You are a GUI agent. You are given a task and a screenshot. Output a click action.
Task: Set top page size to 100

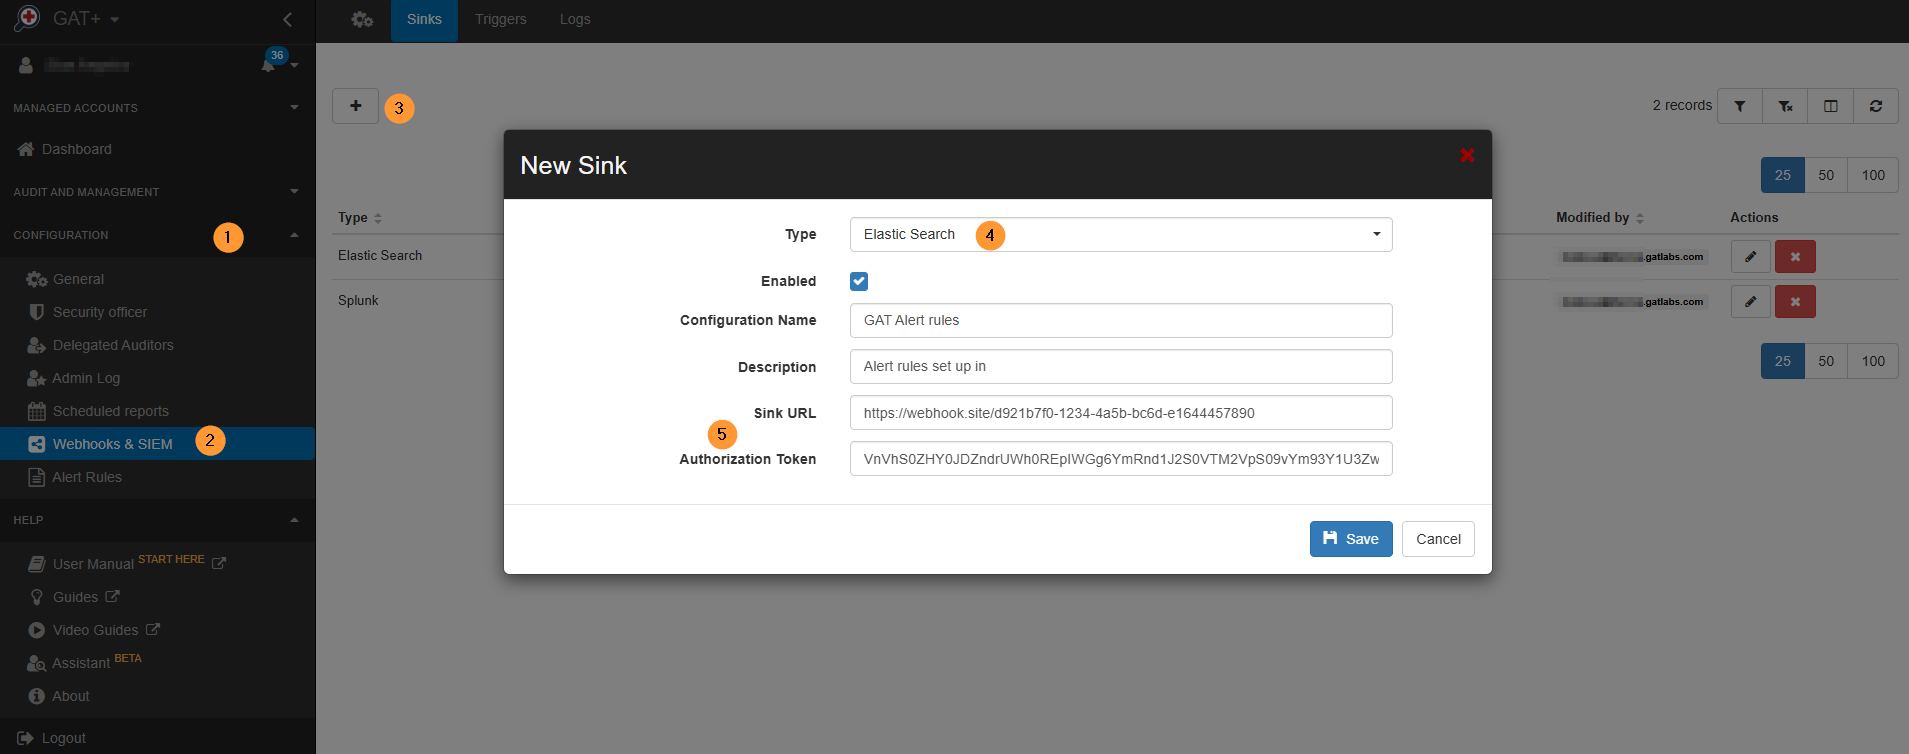pyautogui.click(x=1873, y=175)
